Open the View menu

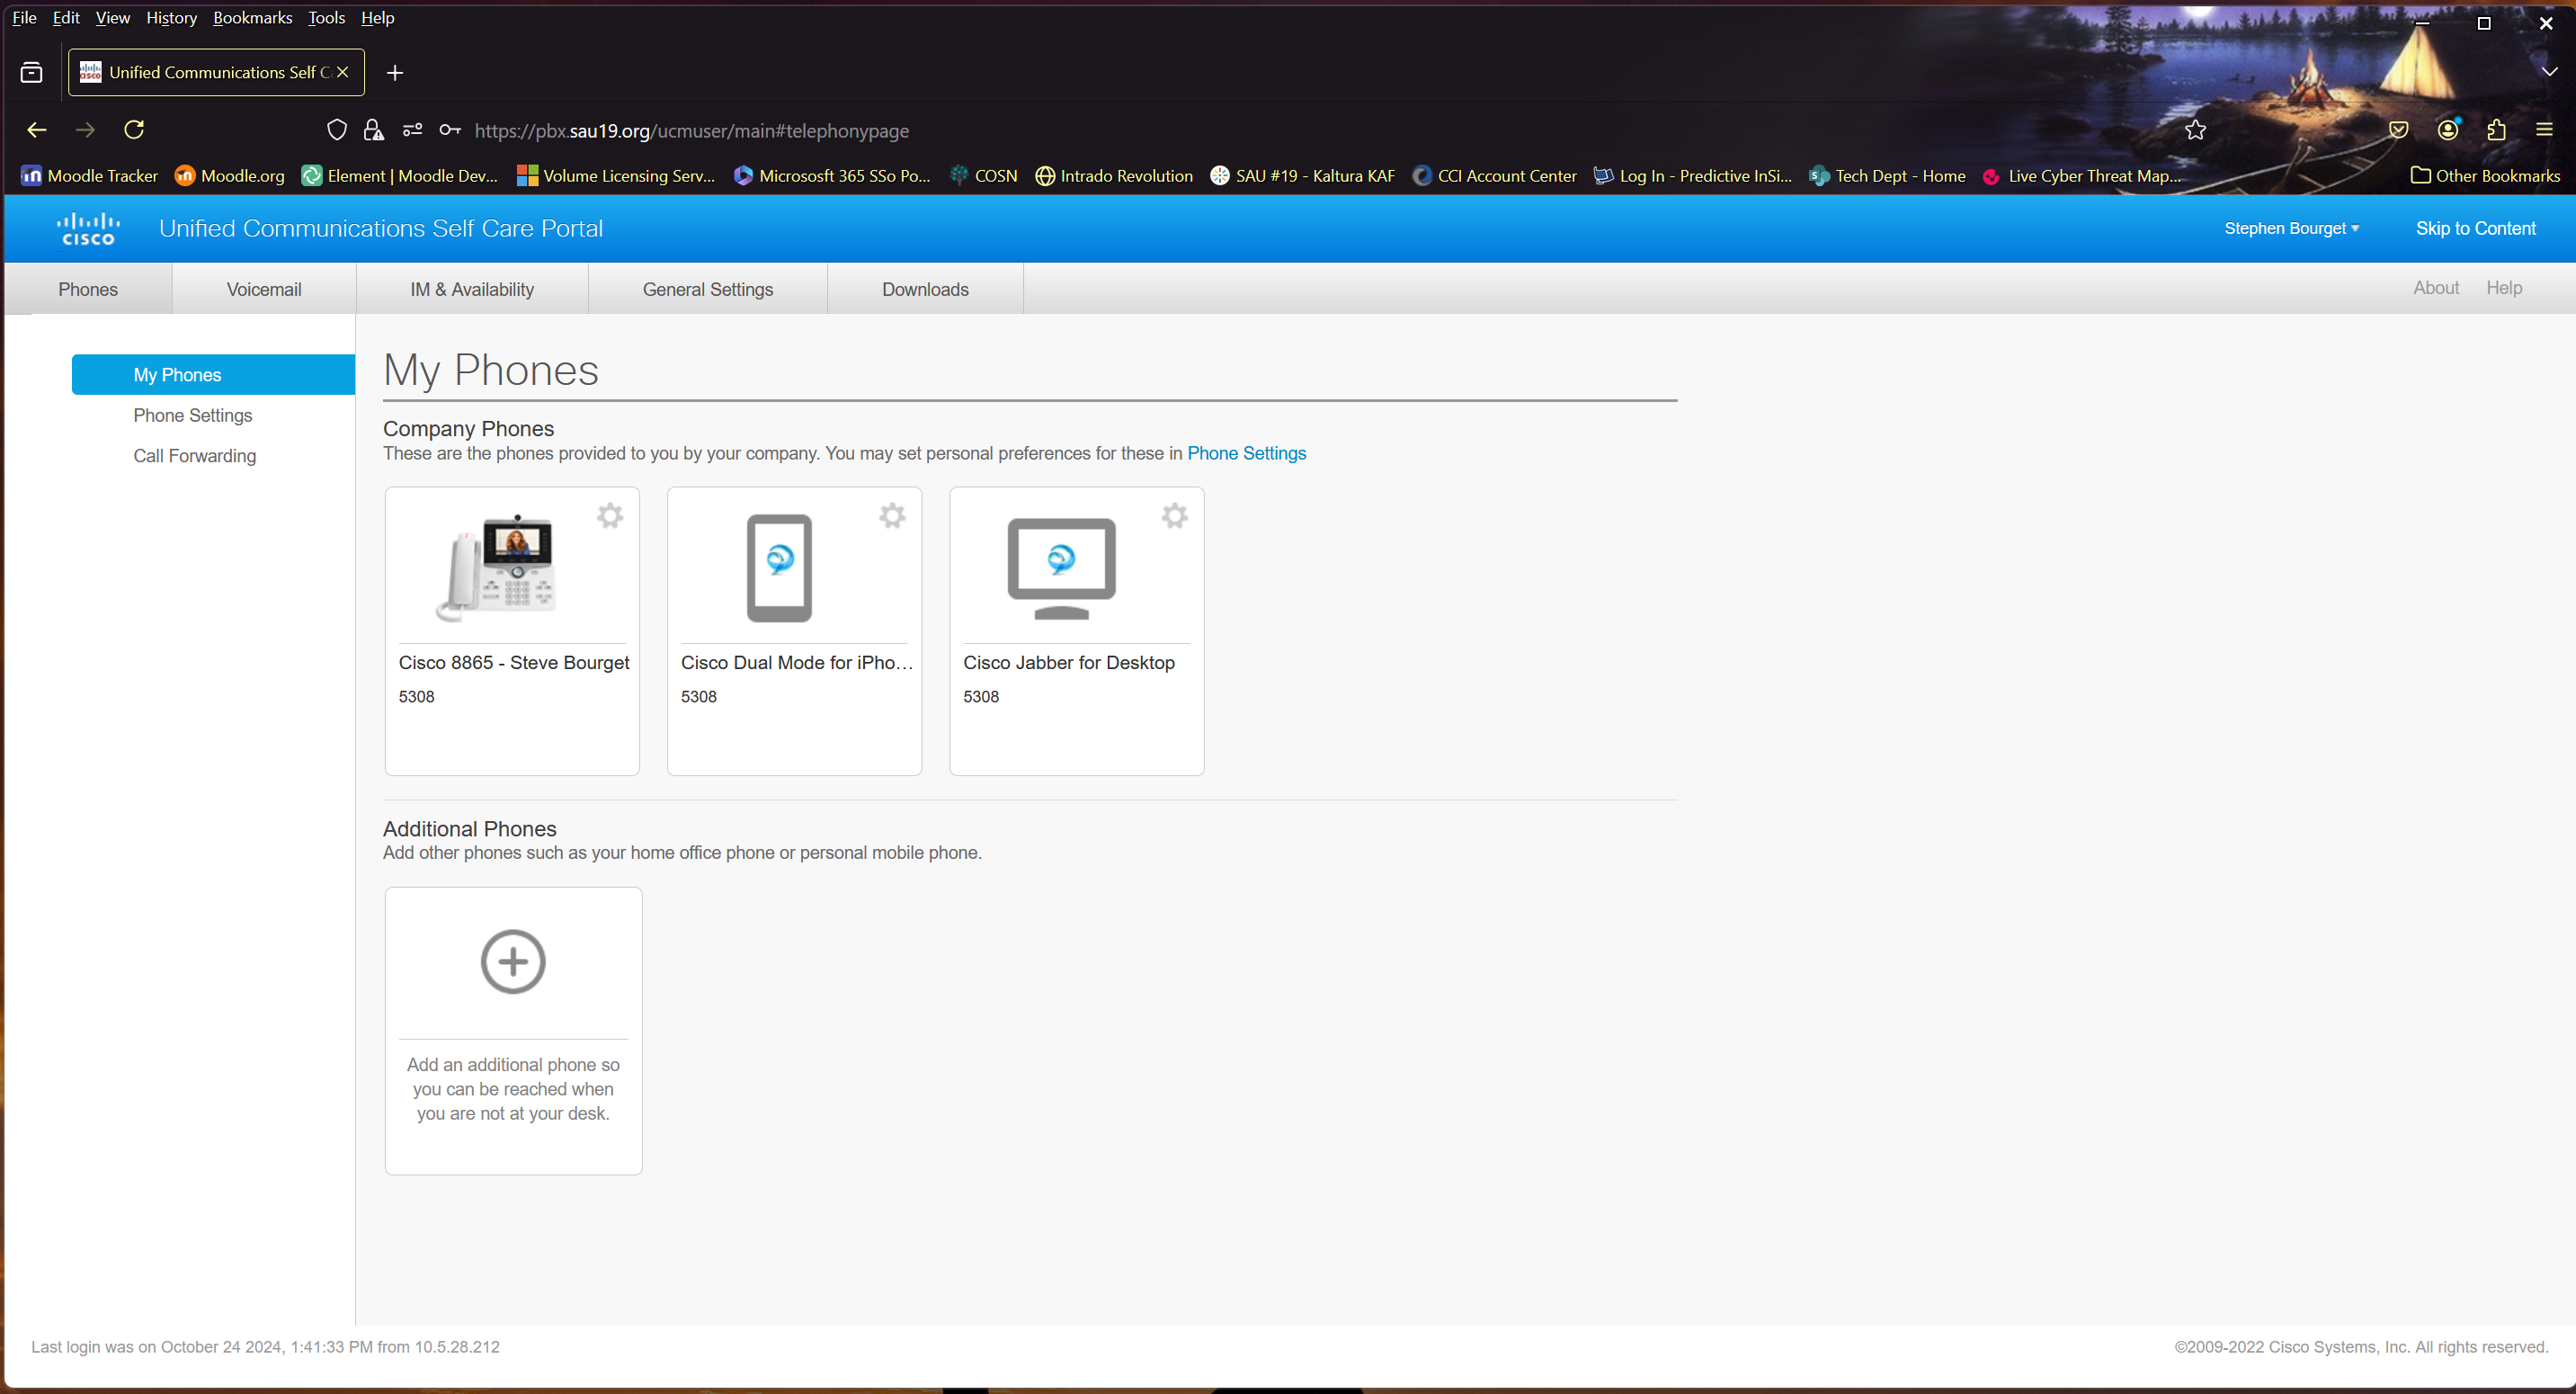(113, 18)
